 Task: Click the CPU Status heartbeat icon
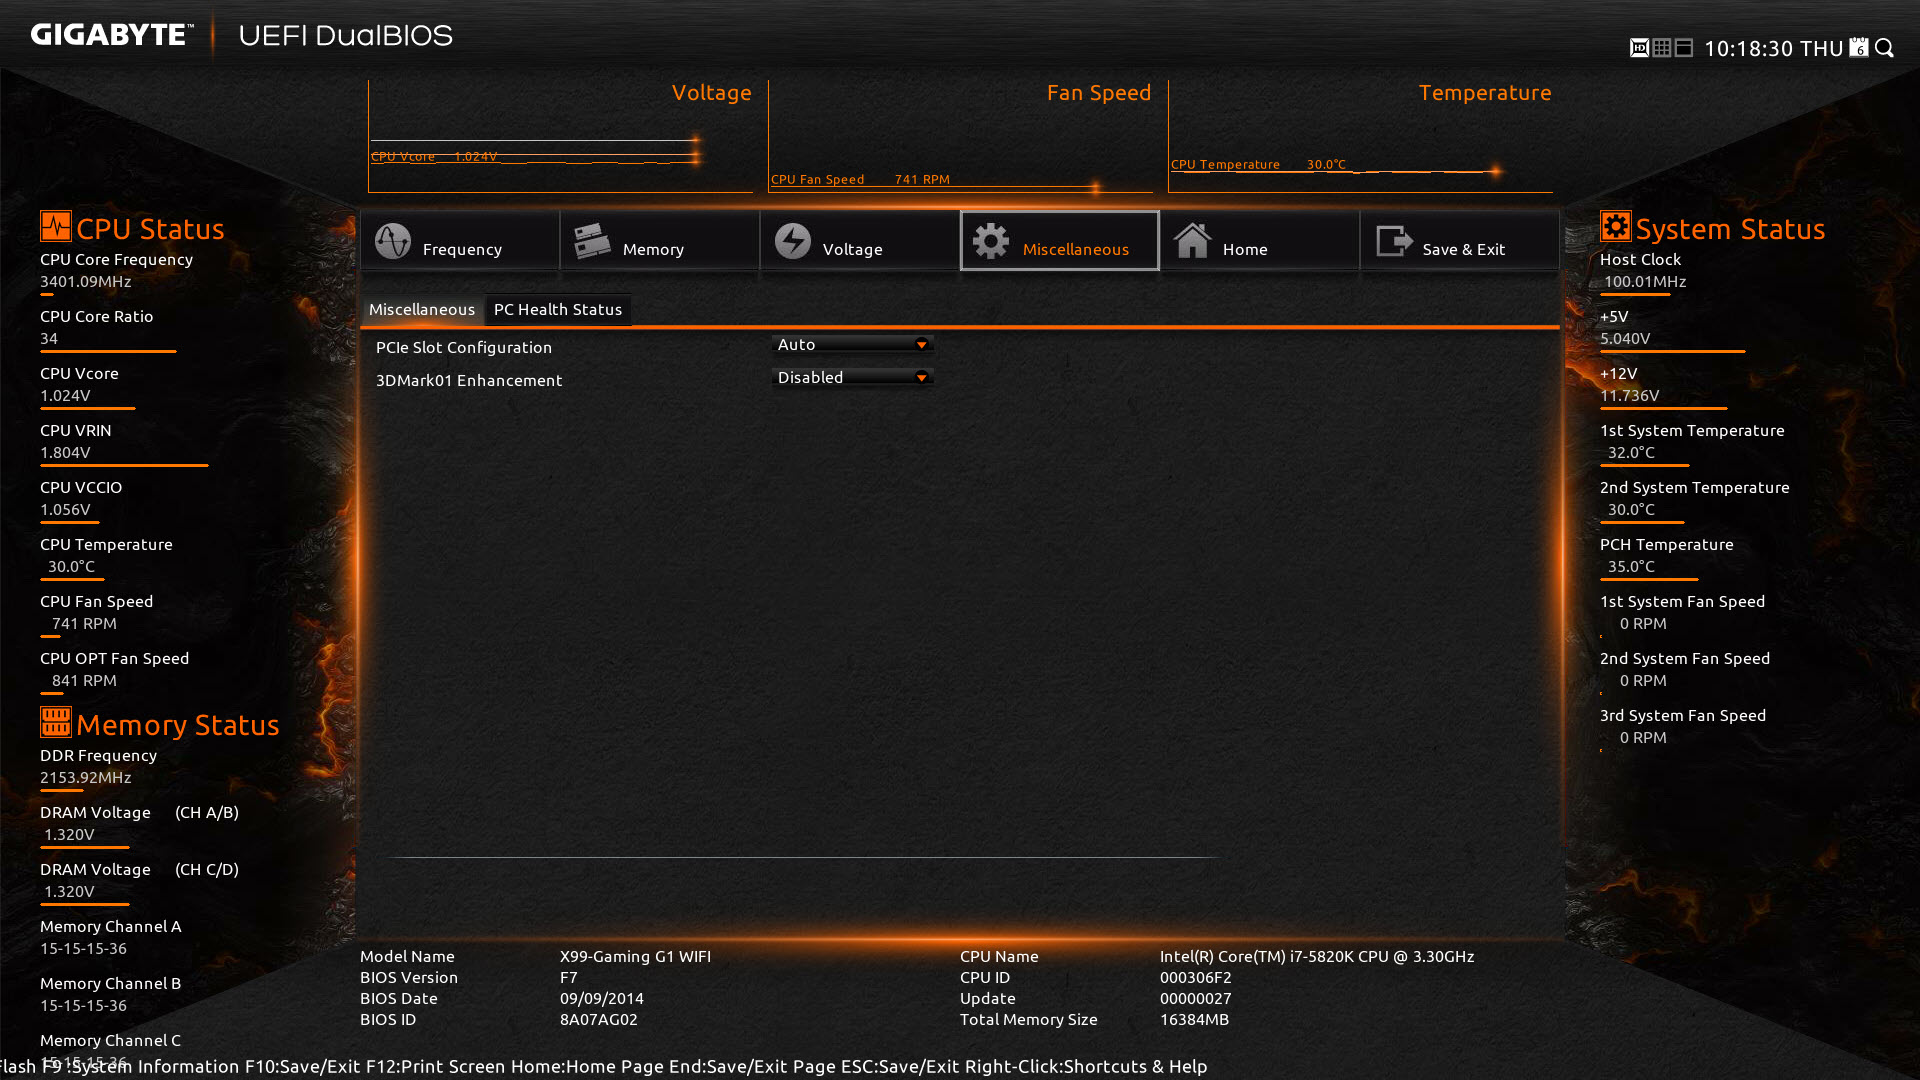point(56,226)
